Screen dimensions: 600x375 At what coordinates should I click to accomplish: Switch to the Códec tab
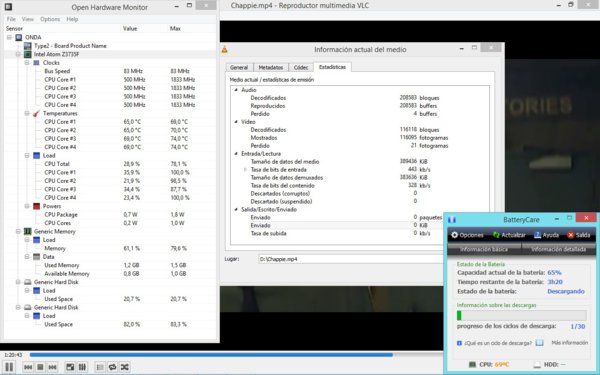[x=301, y=67]
